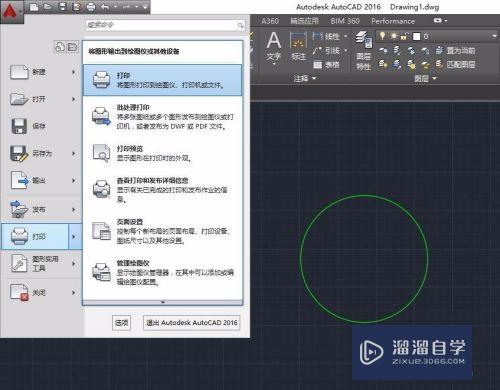Open the Redo history dropdown arrow

tap(137, 7)
